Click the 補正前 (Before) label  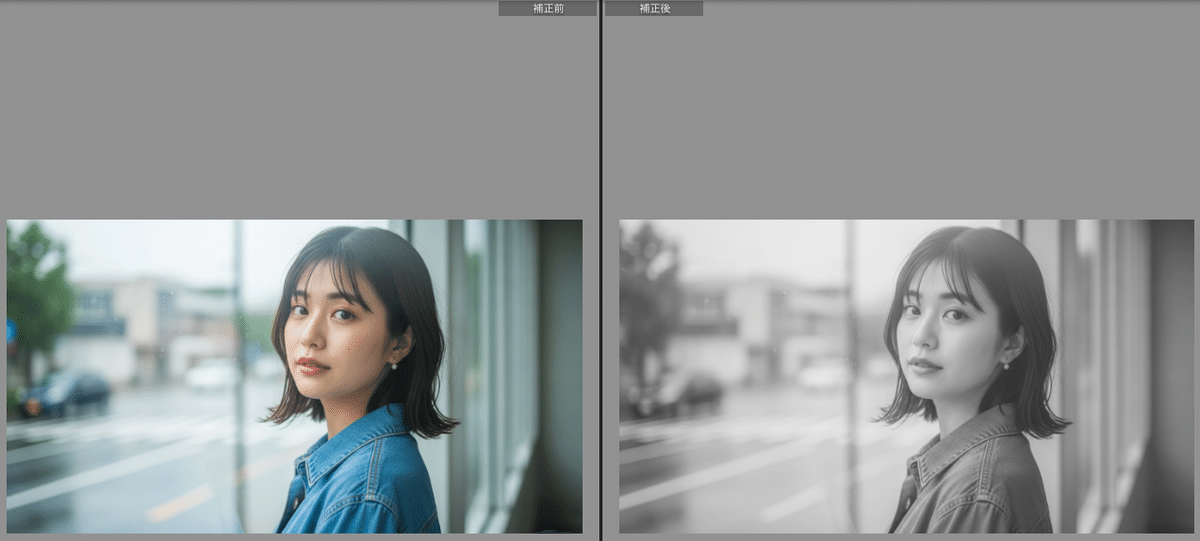(547, 8)
